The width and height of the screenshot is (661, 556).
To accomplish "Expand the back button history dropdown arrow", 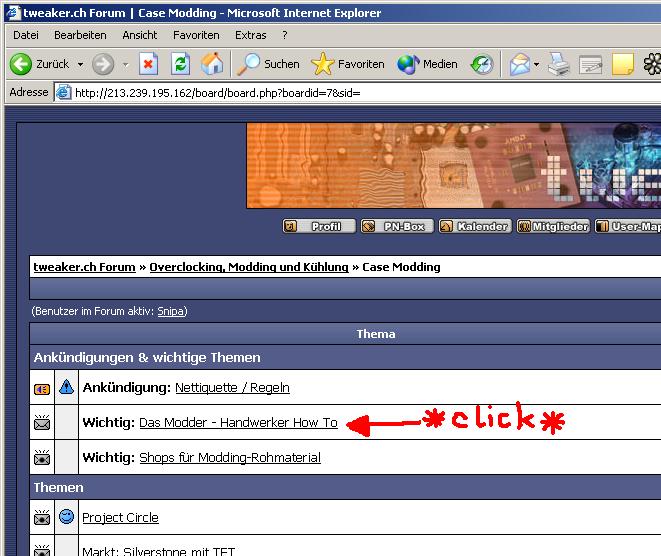I will click(x=79, y=64).
